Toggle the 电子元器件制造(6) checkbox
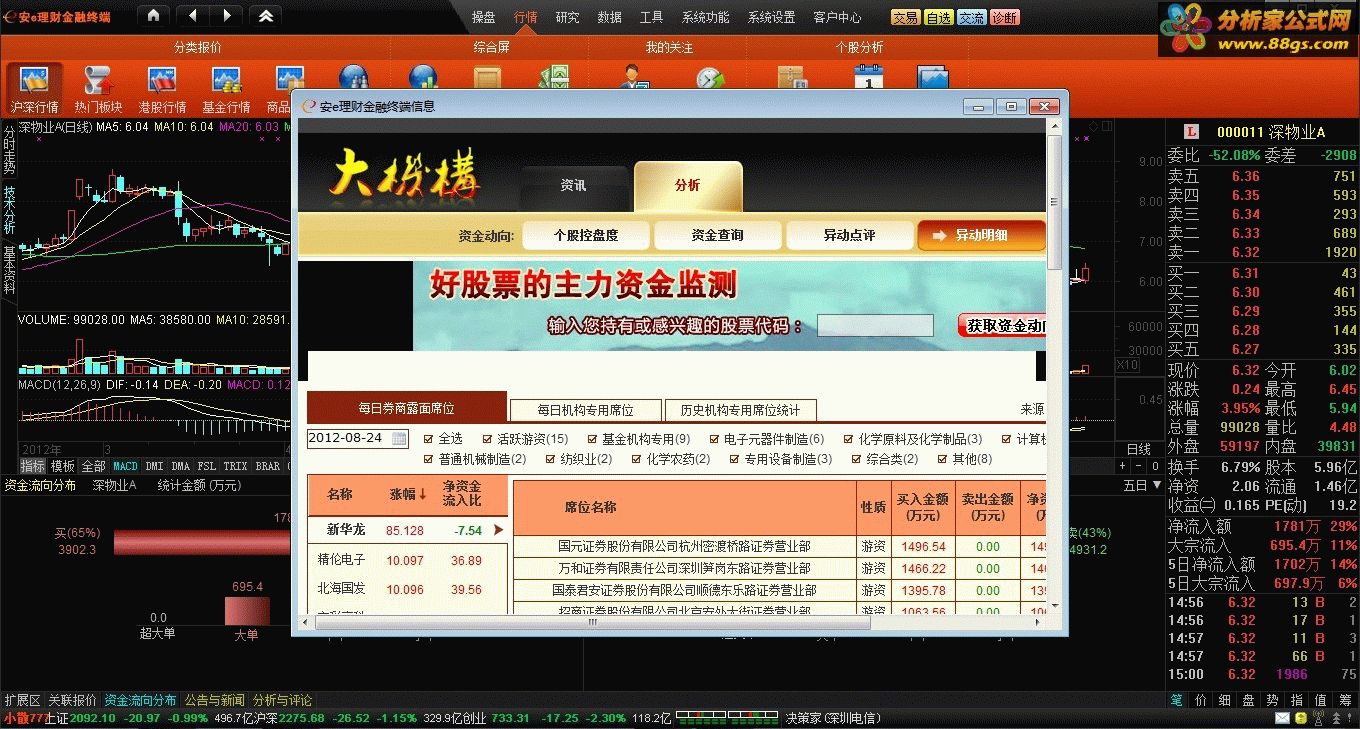This screenshot has width=1360, height=729. [715, 438]
